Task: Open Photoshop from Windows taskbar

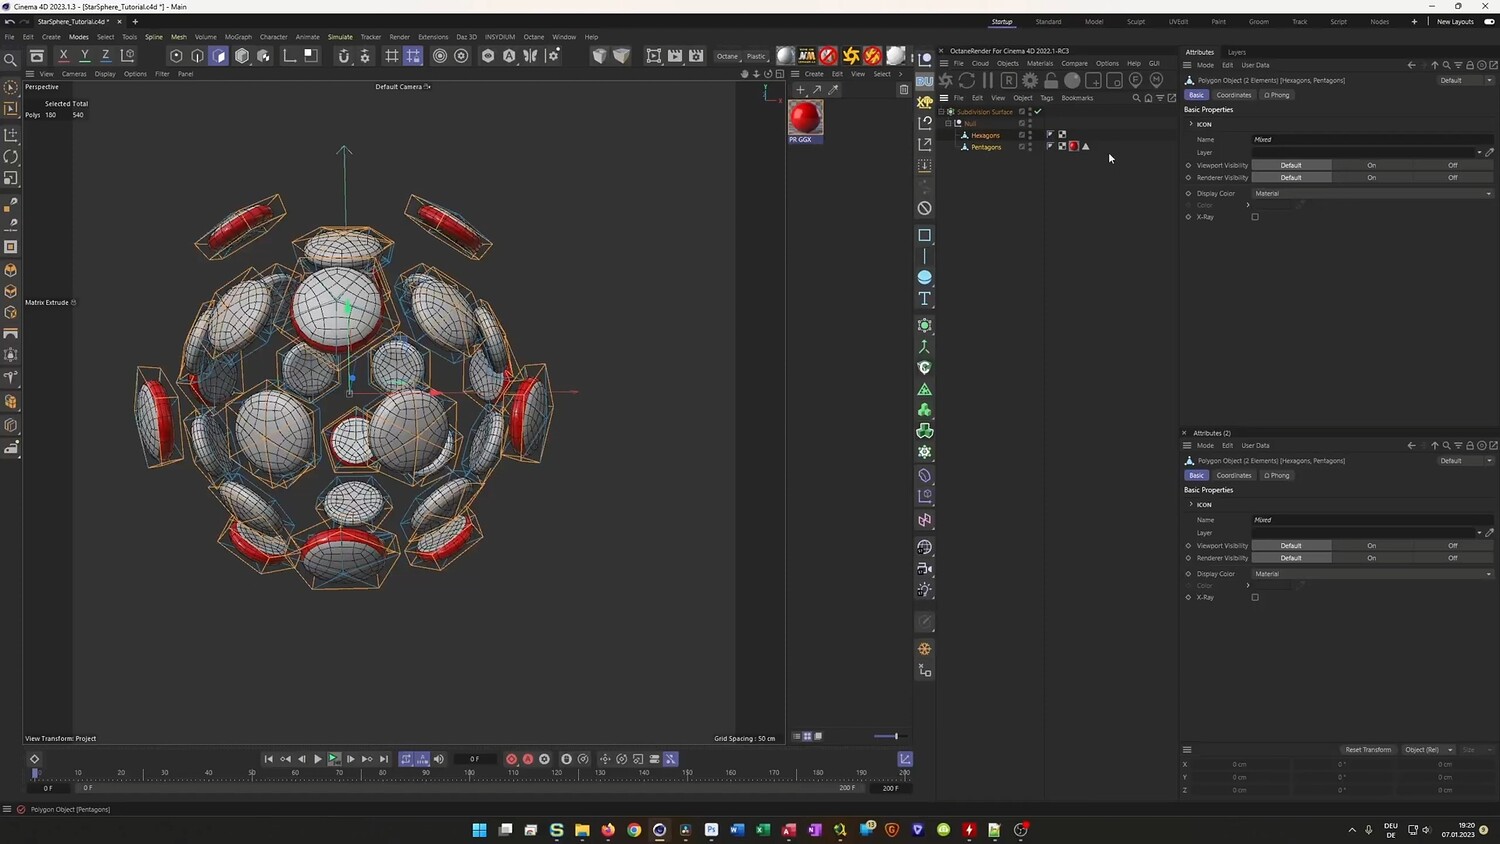Action: click(711, 830)
